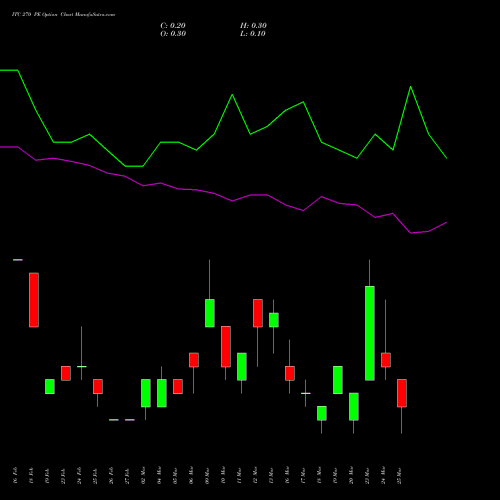Click the last red candle above 25 Mar
This screenshot has width=500, height=500.
pos(402,393)
